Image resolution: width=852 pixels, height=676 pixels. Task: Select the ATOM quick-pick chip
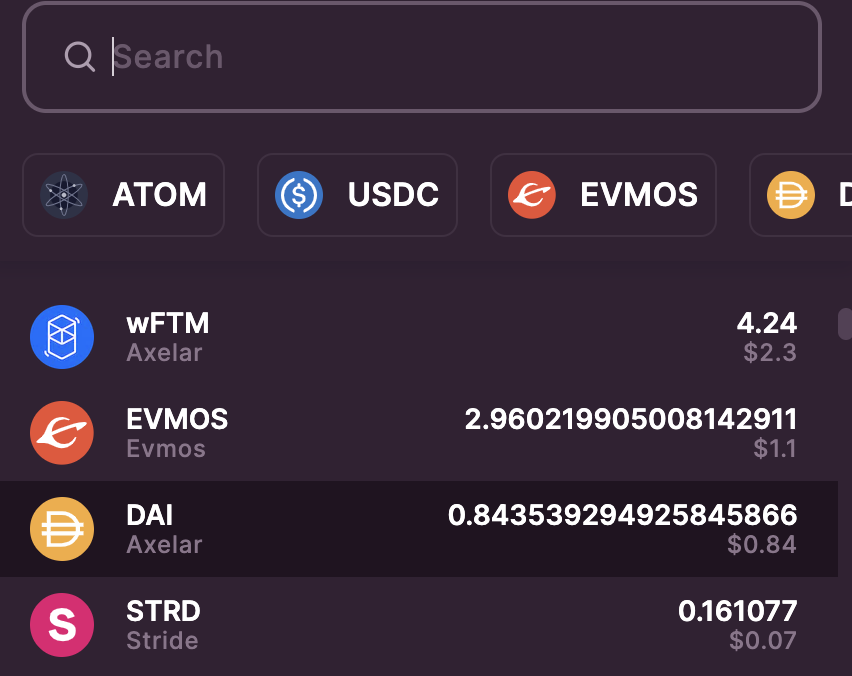coord(123,194)
